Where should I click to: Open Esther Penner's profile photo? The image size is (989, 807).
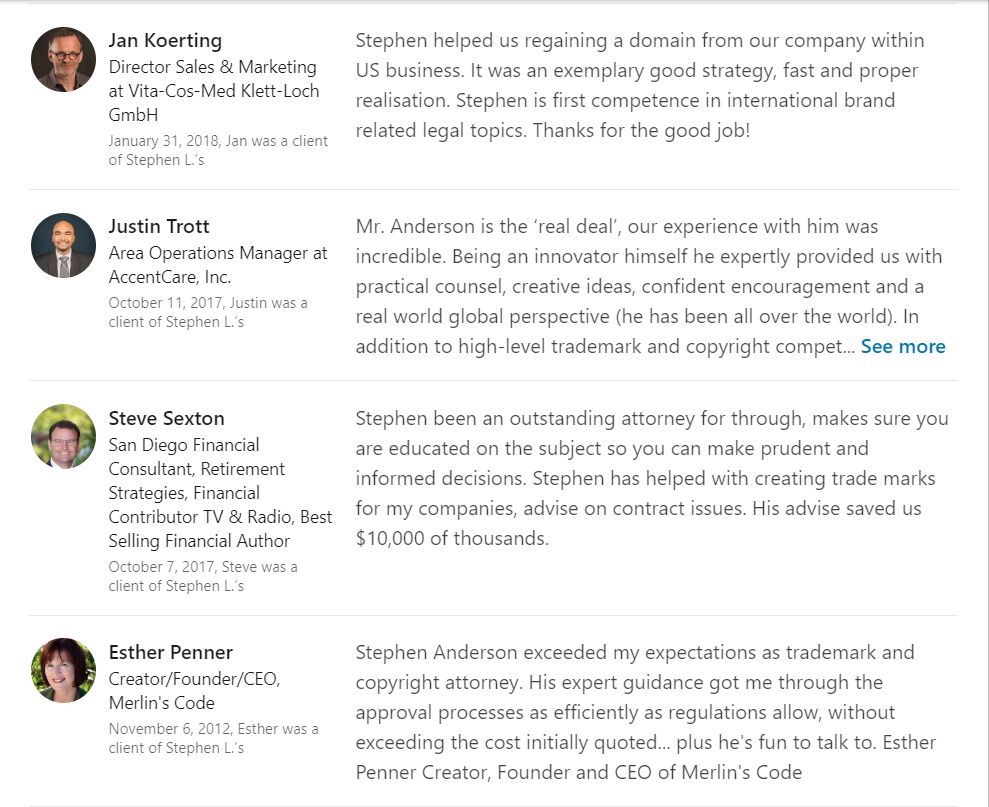tap(63, 670)
